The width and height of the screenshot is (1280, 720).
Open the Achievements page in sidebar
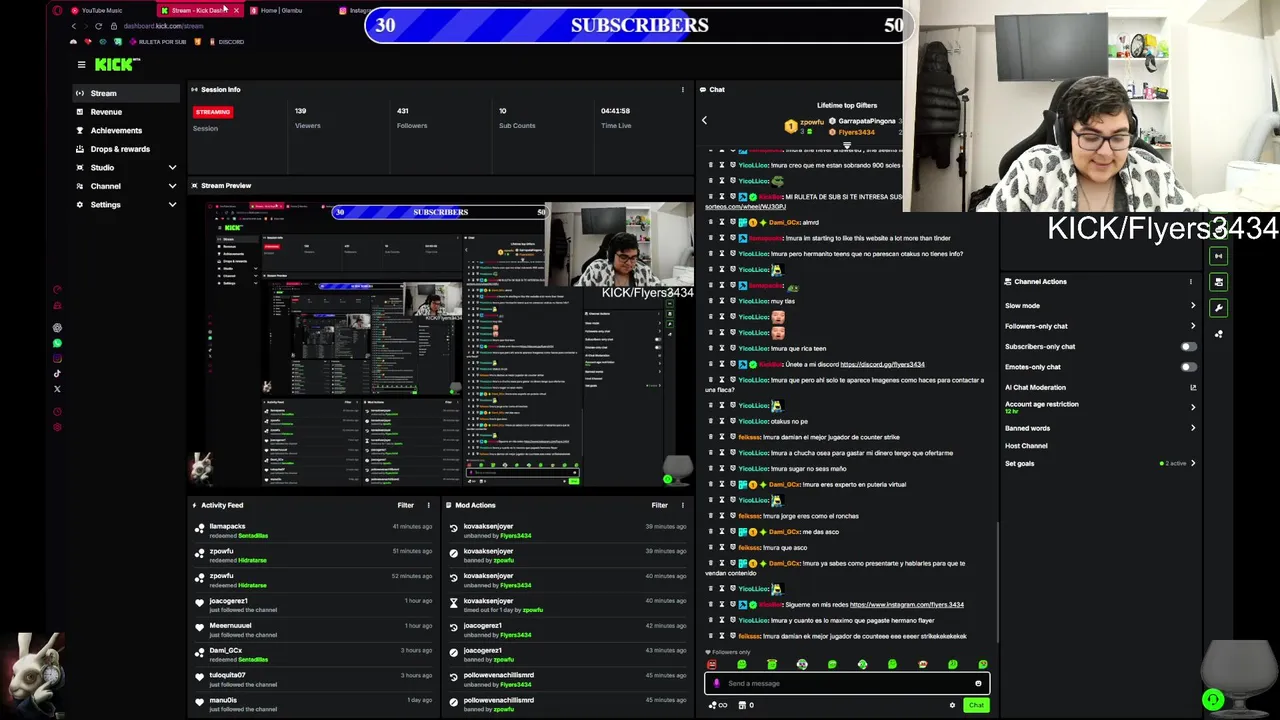tap(125, 130)
